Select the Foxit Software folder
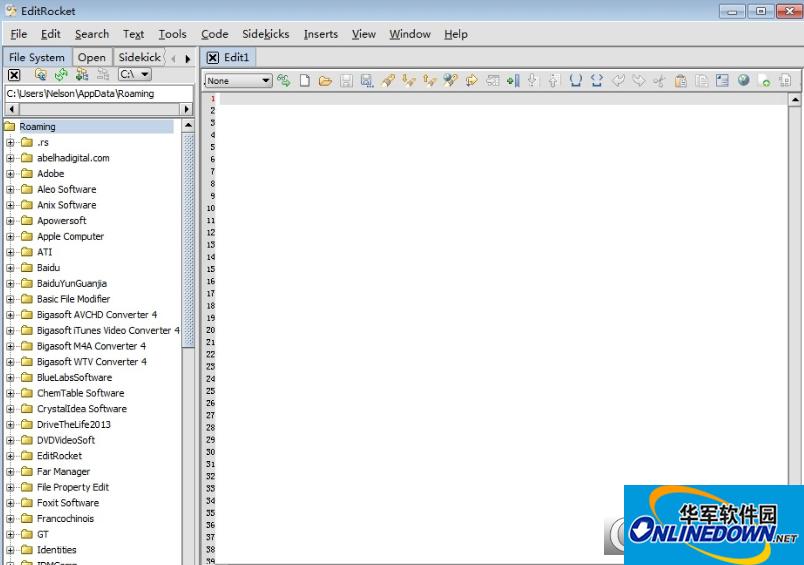Screen dimensions: 804x565 coord(67,503)
